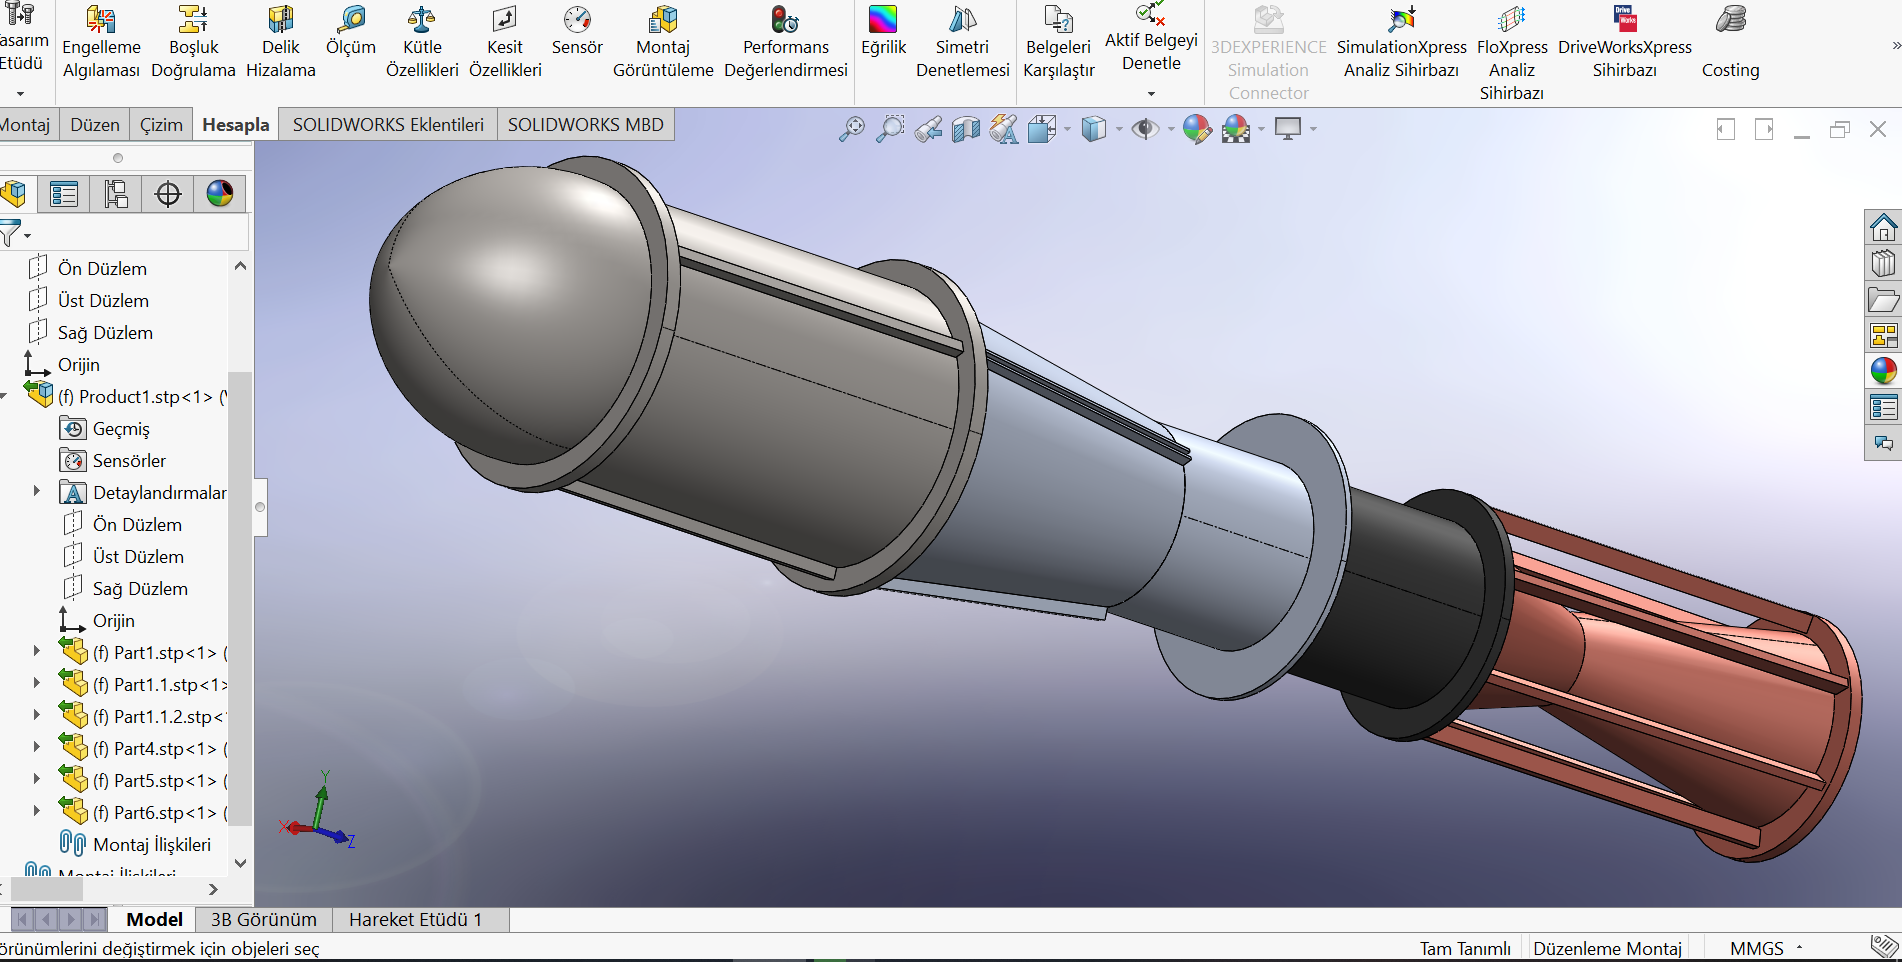Viewport: 1902px width, 962px height.
Task: Click the feature tree filter funnel
Action: point(11,233)
